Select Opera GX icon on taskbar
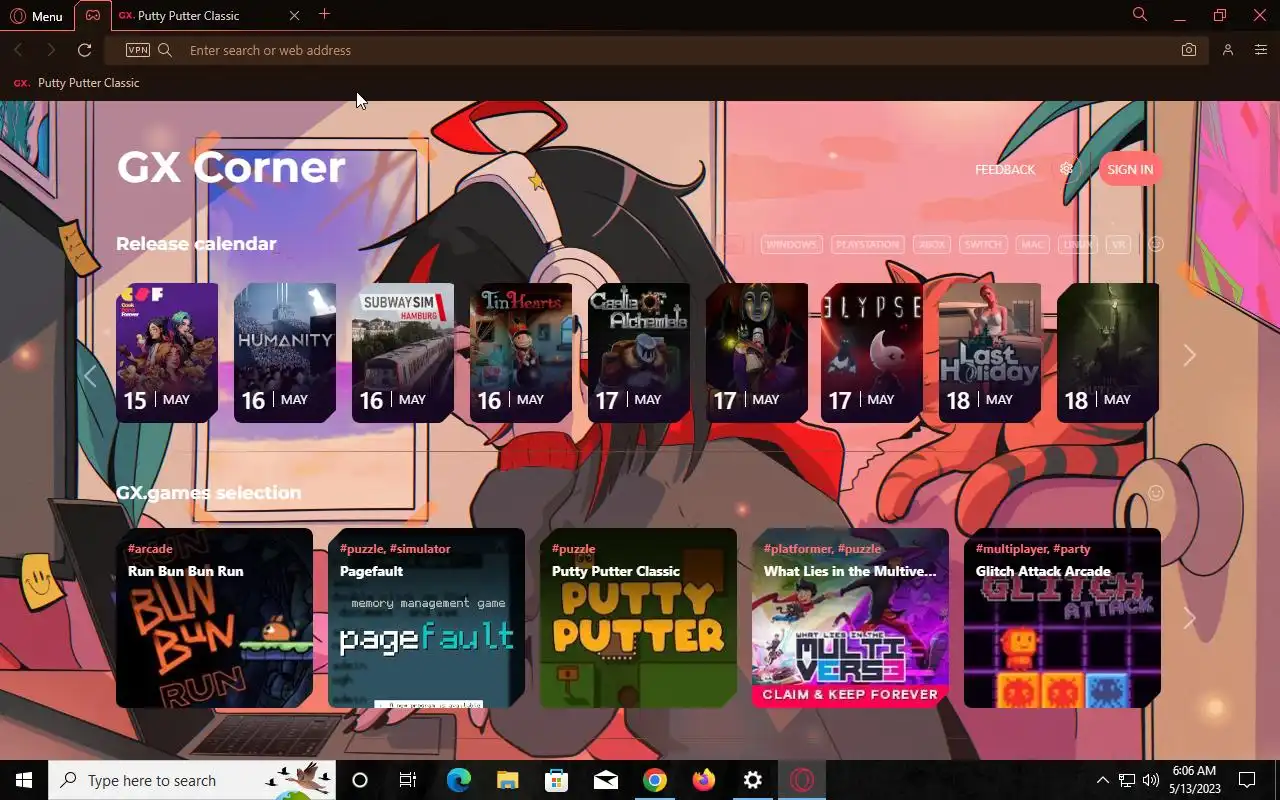Screen dimensions: 1280x800 point(802,780)
